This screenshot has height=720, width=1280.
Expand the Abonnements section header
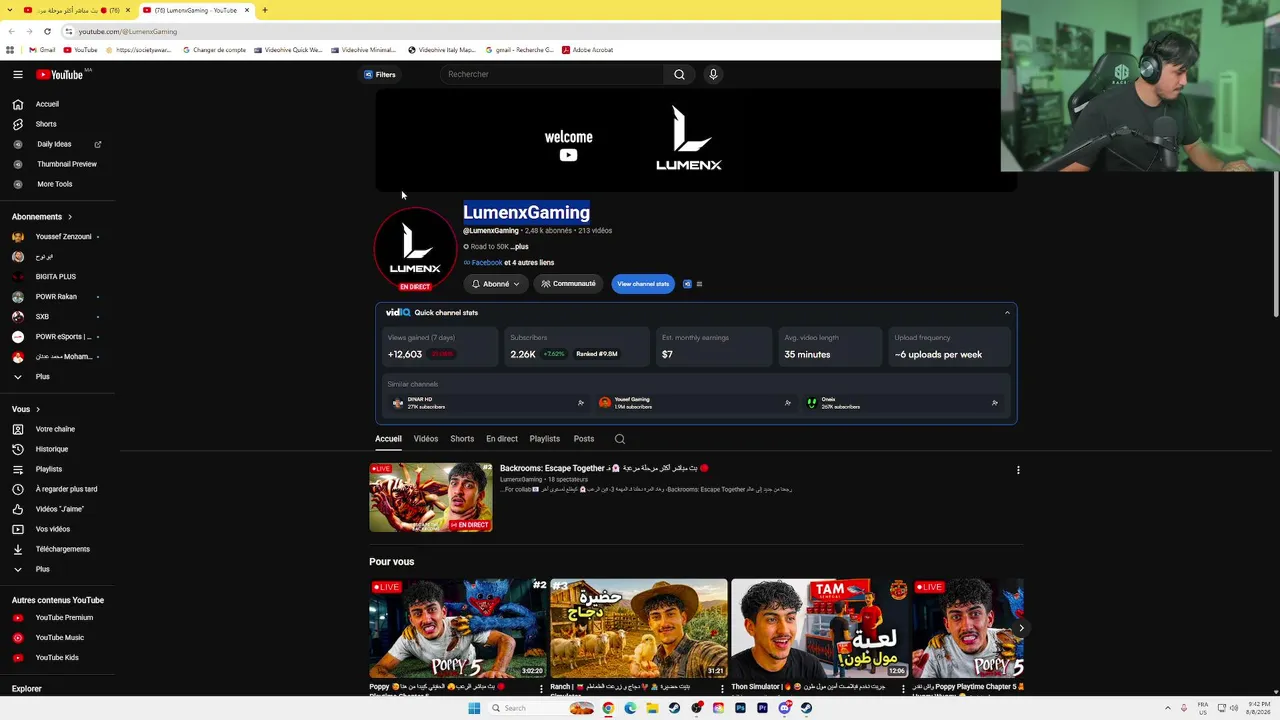(x=42, y=217)
